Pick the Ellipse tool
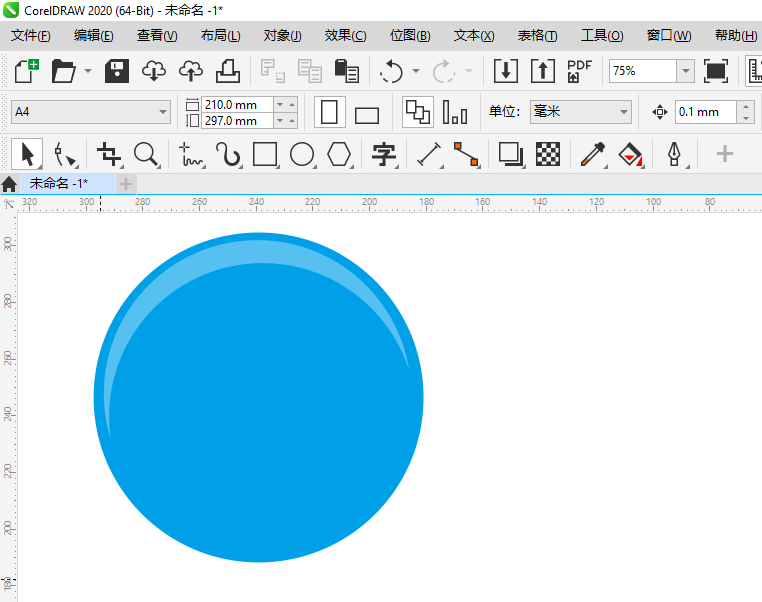Screen dimensions: 762x602 click(302, 154)
